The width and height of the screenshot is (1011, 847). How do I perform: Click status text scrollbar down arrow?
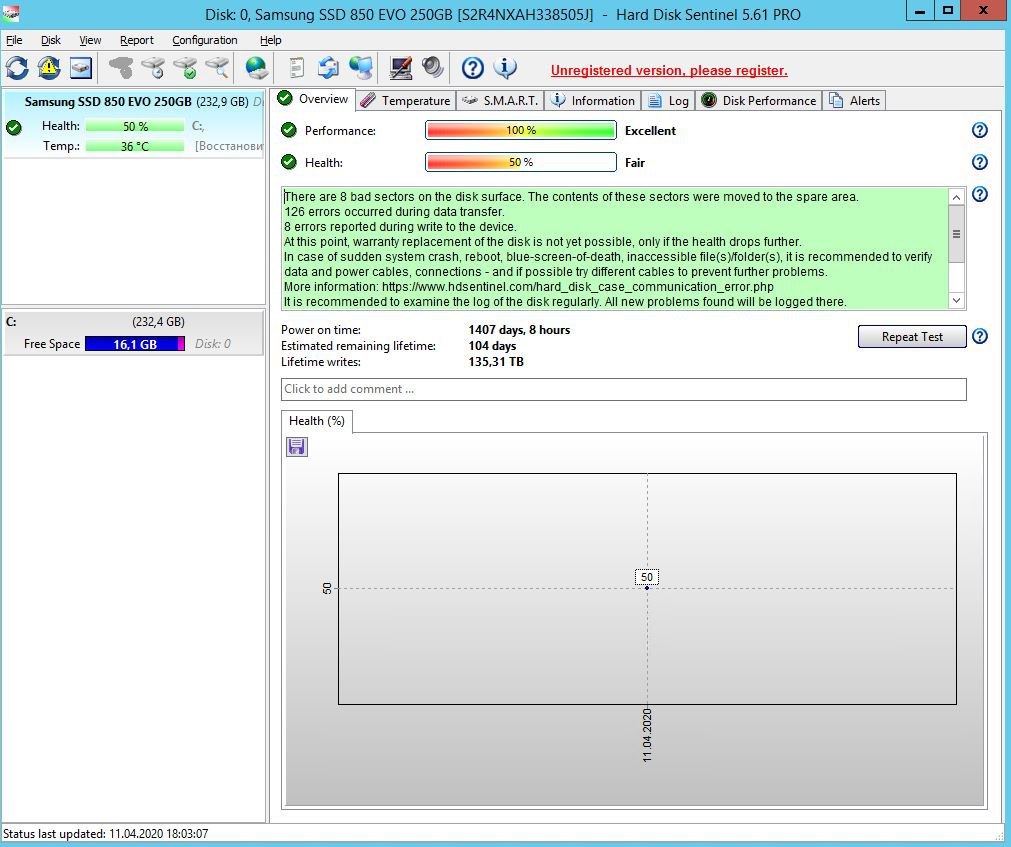coord(956,300)
